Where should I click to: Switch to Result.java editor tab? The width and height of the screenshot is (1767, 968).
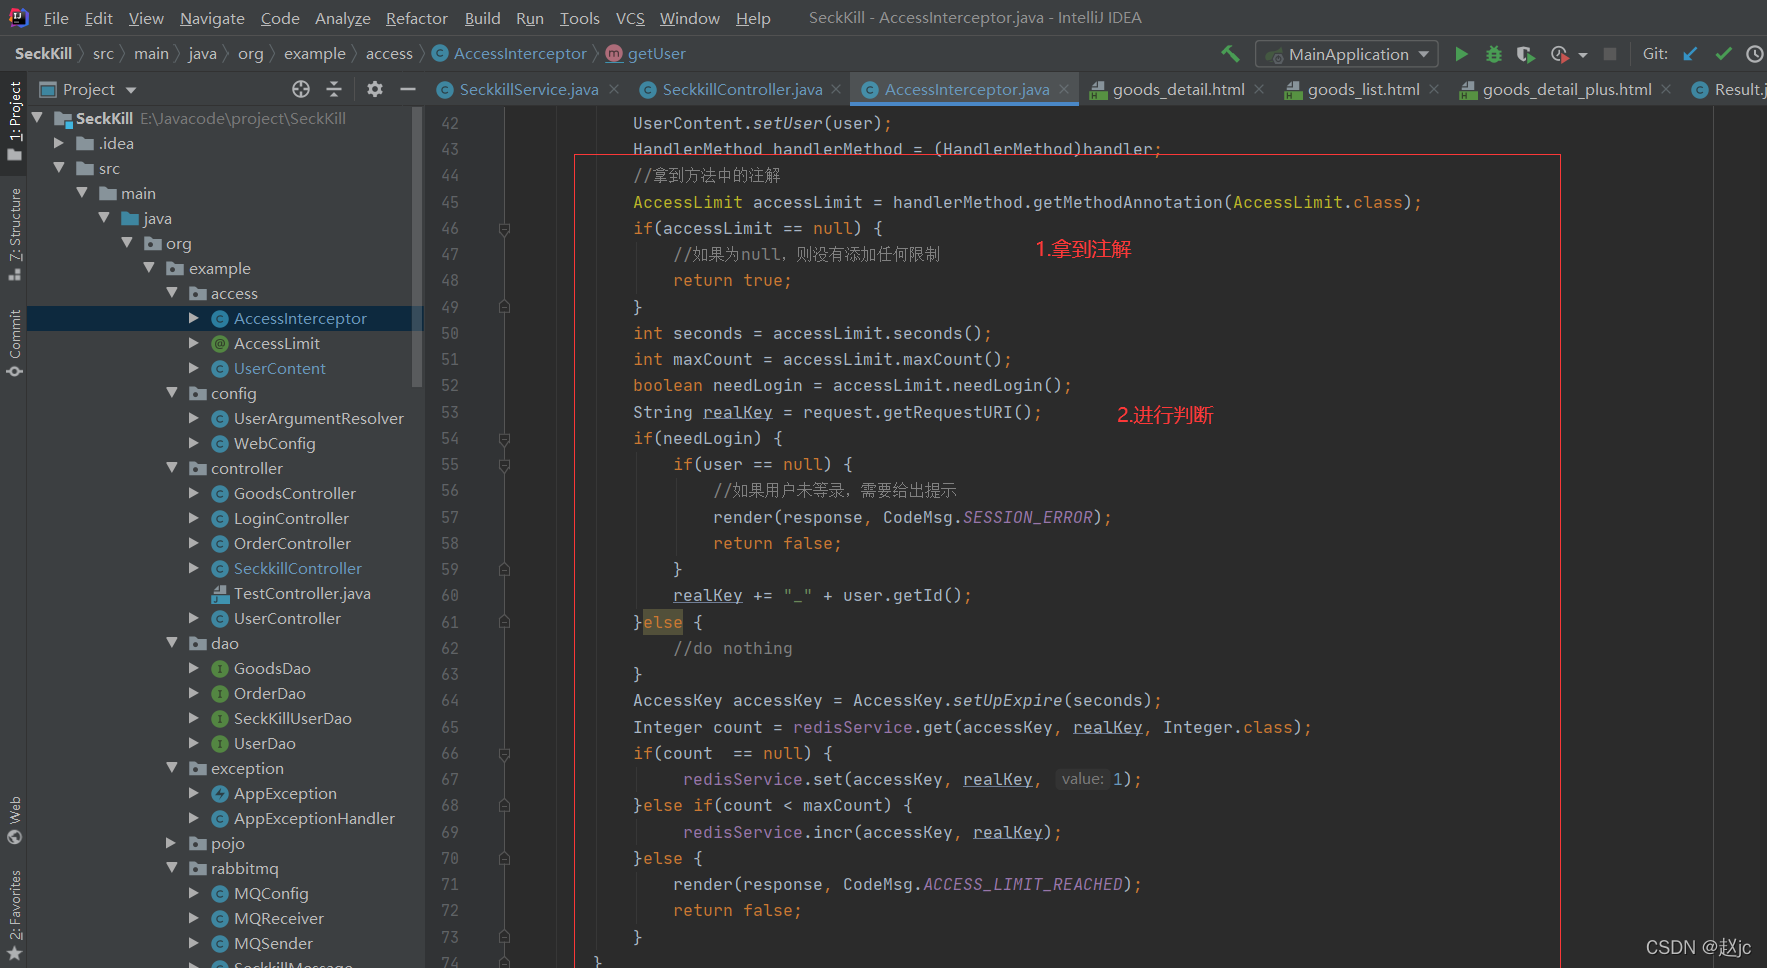coord(1729,89)
